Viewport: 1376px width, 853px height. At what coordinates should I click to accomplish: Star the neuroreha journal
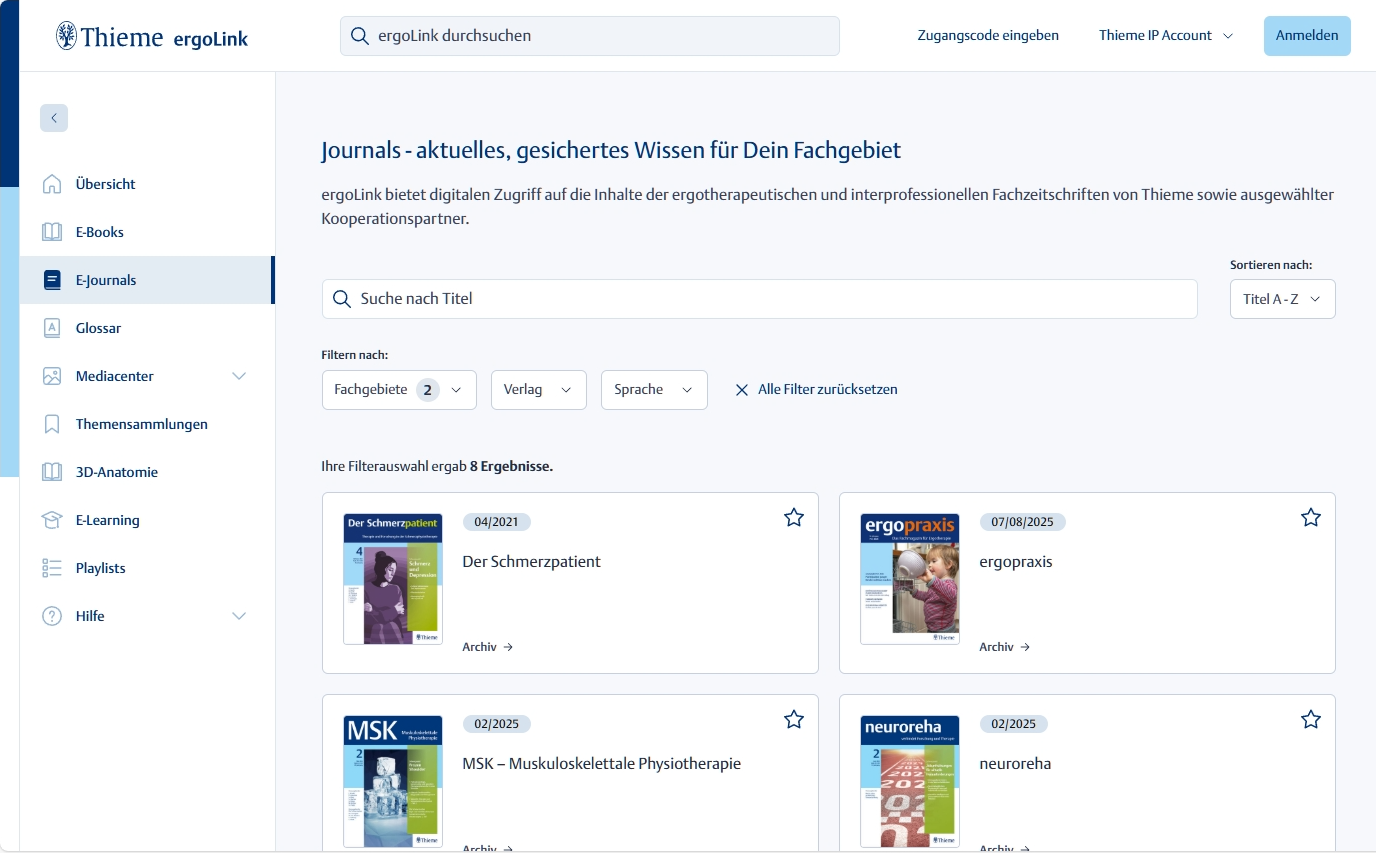[1311, 719]
